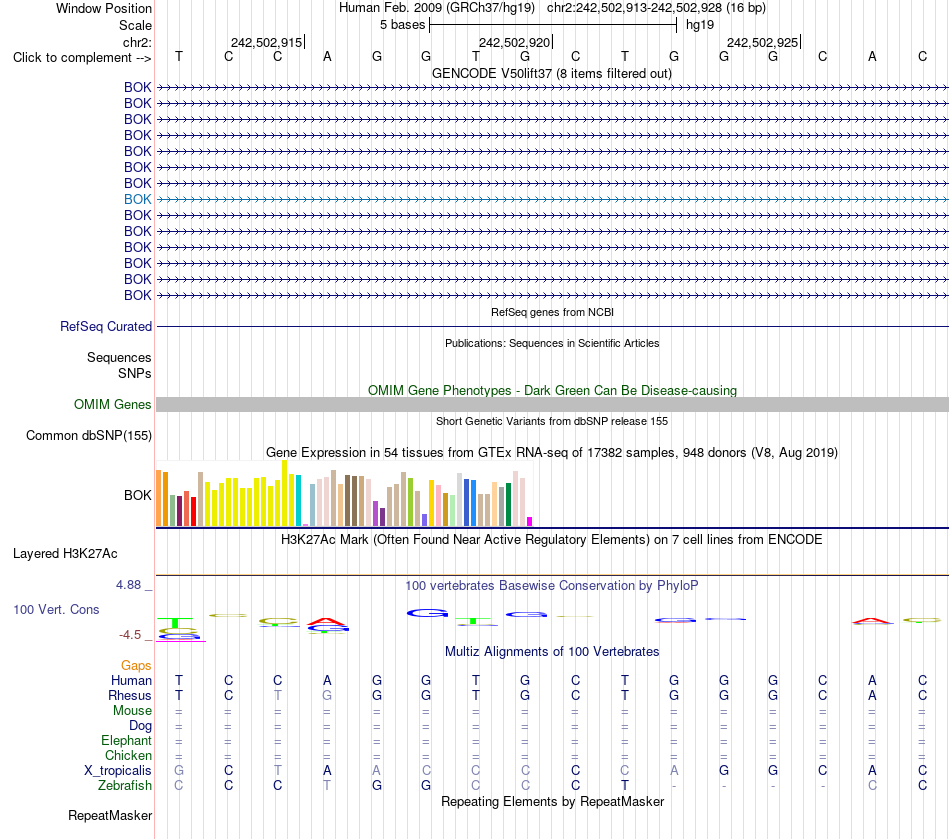Open "Repeating Elements by RepeatMasker" title
The height and width of the screenshot is (839, 950).
pyautogui.click(x=552, y=801)
